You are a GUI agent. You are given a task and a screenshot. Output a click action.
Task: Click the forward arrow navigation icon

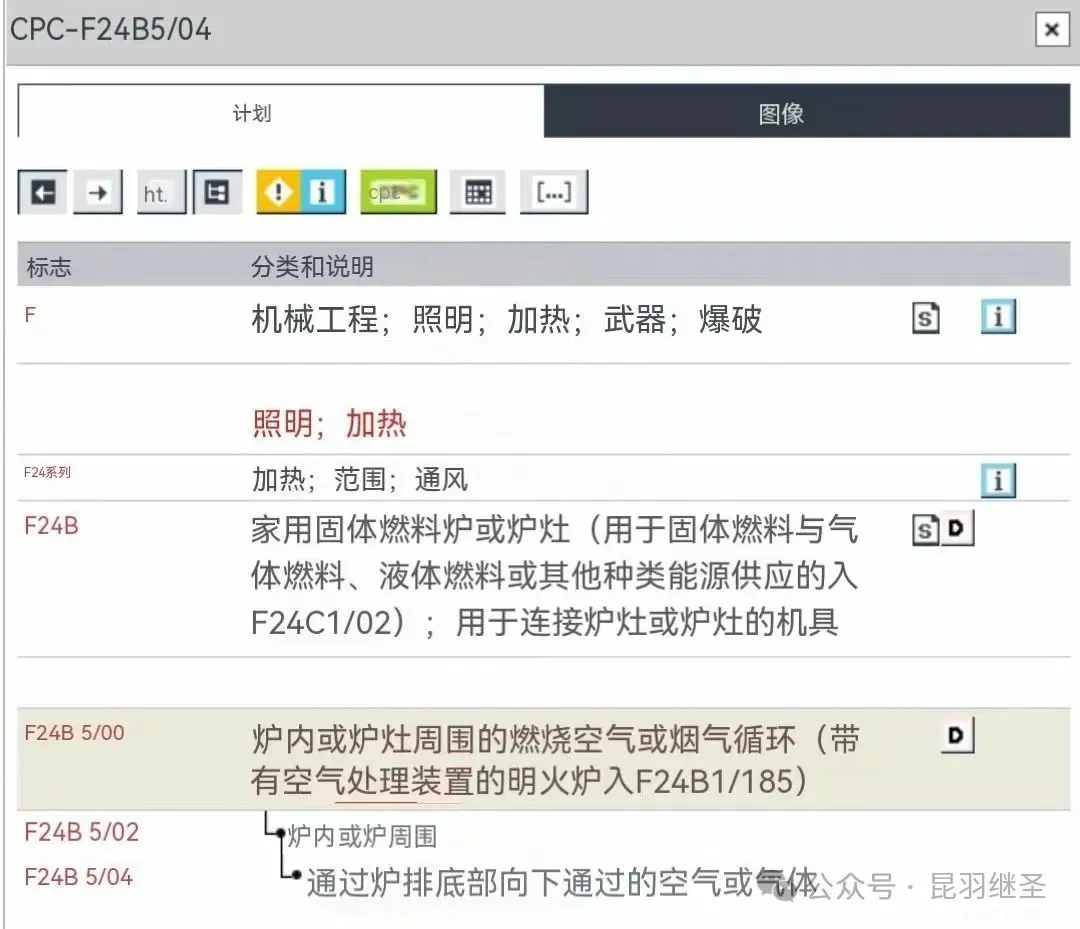point(98,193)
